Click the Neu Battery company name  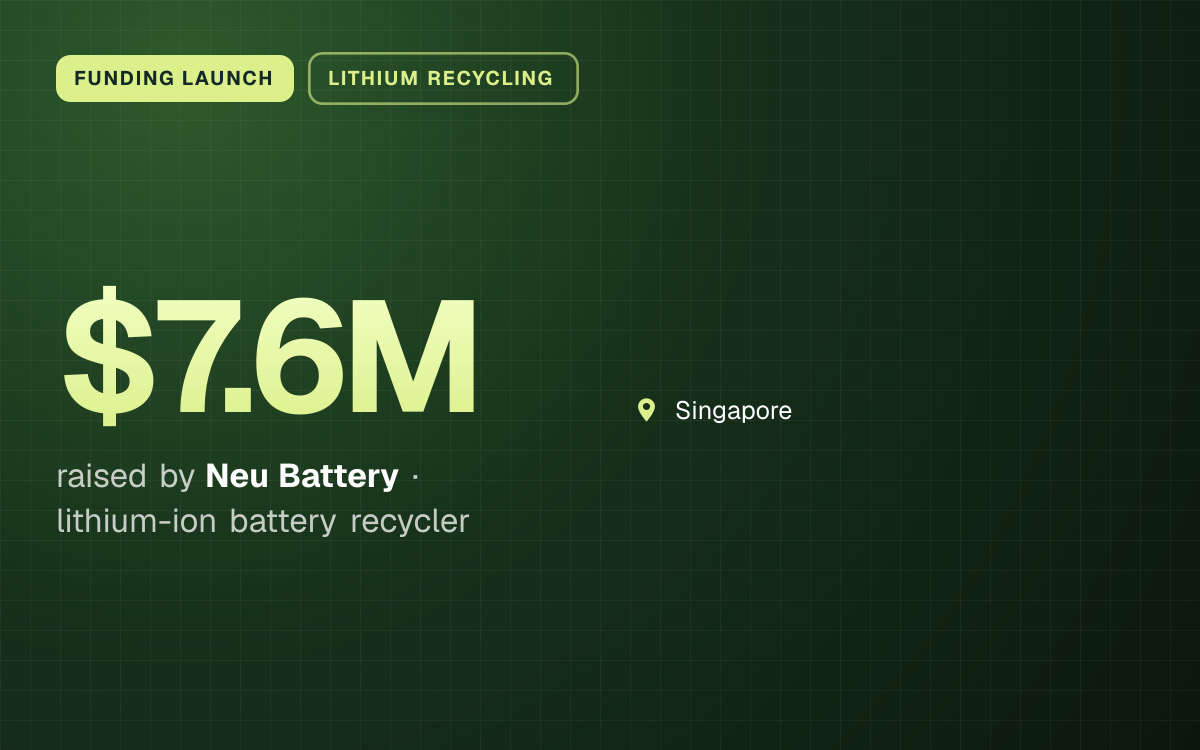coord(302,476)
